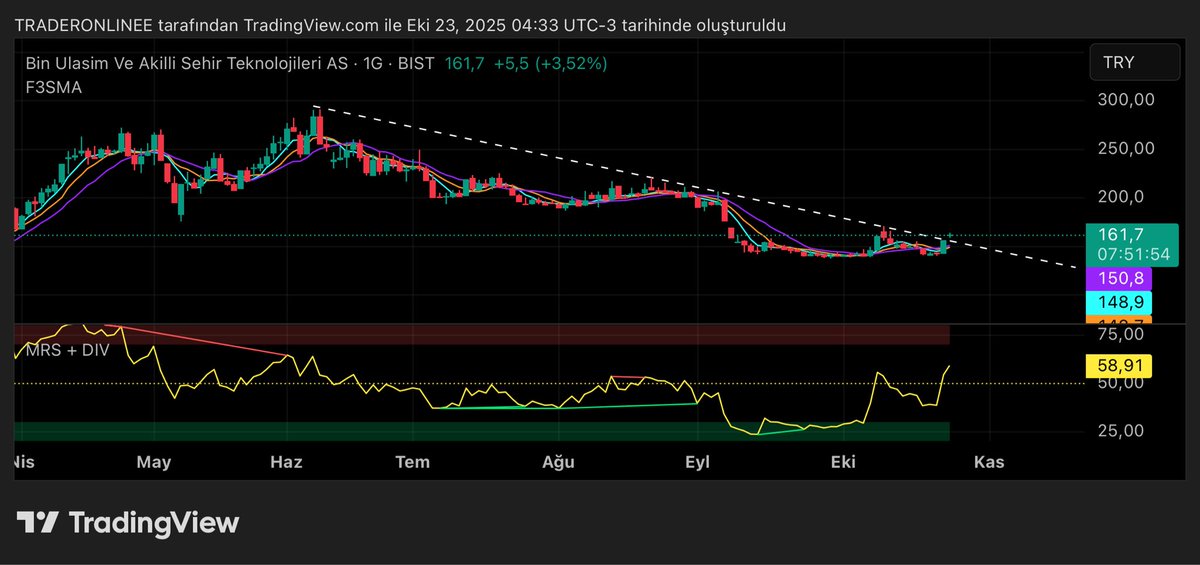The height and width of the screenshot is (565, 1200).
Task: Click the May label on time axis
Action: point(154,462)
